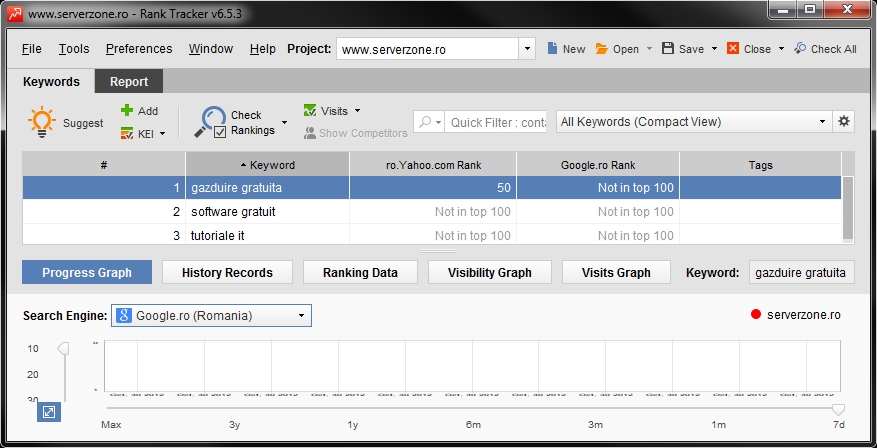Click the time range slider handle at 7d
877x448 pixels.
[838, 409]
